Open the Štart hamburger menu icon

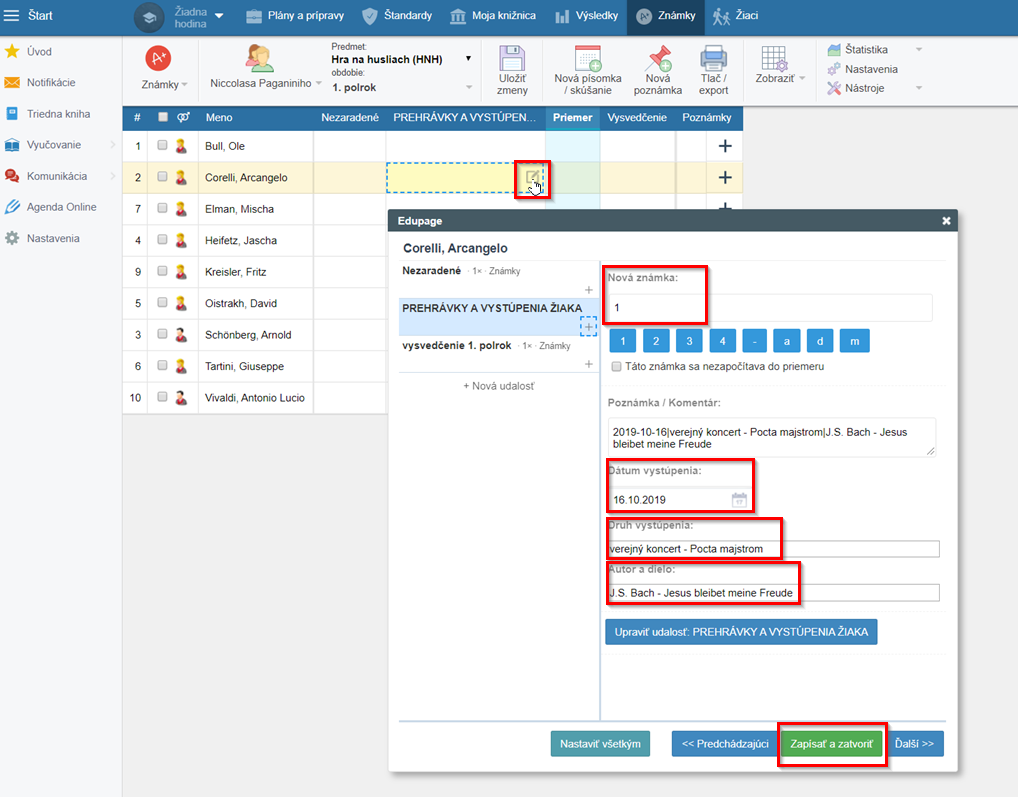(x=12, y=16)
